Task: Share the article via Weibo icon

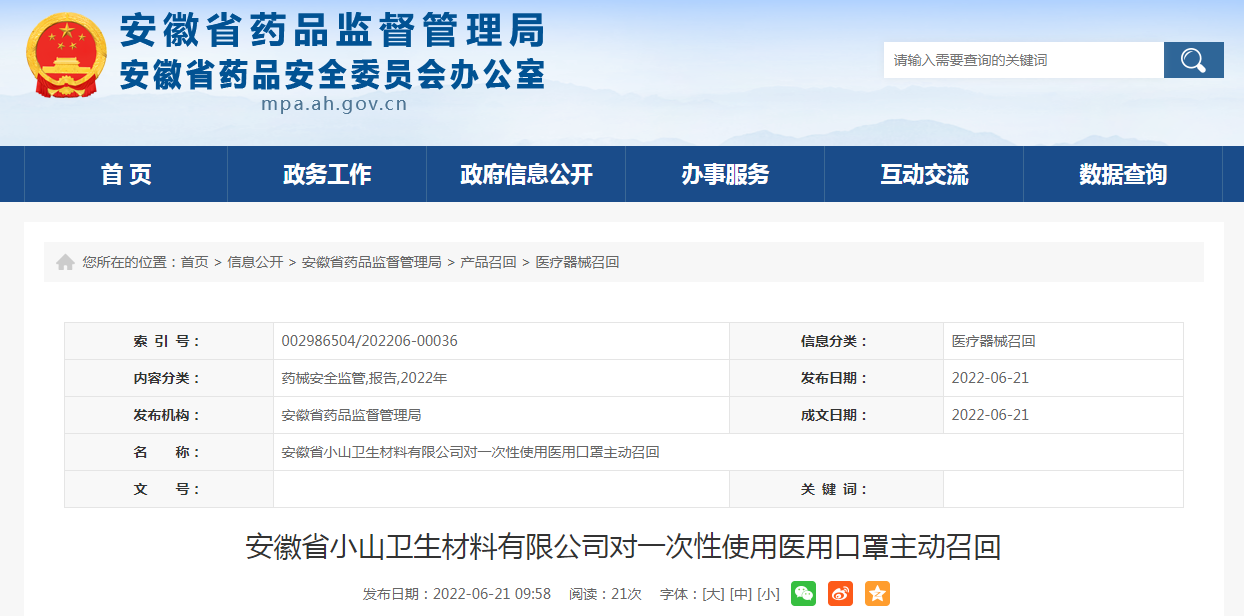Action: tap(840, 594)
